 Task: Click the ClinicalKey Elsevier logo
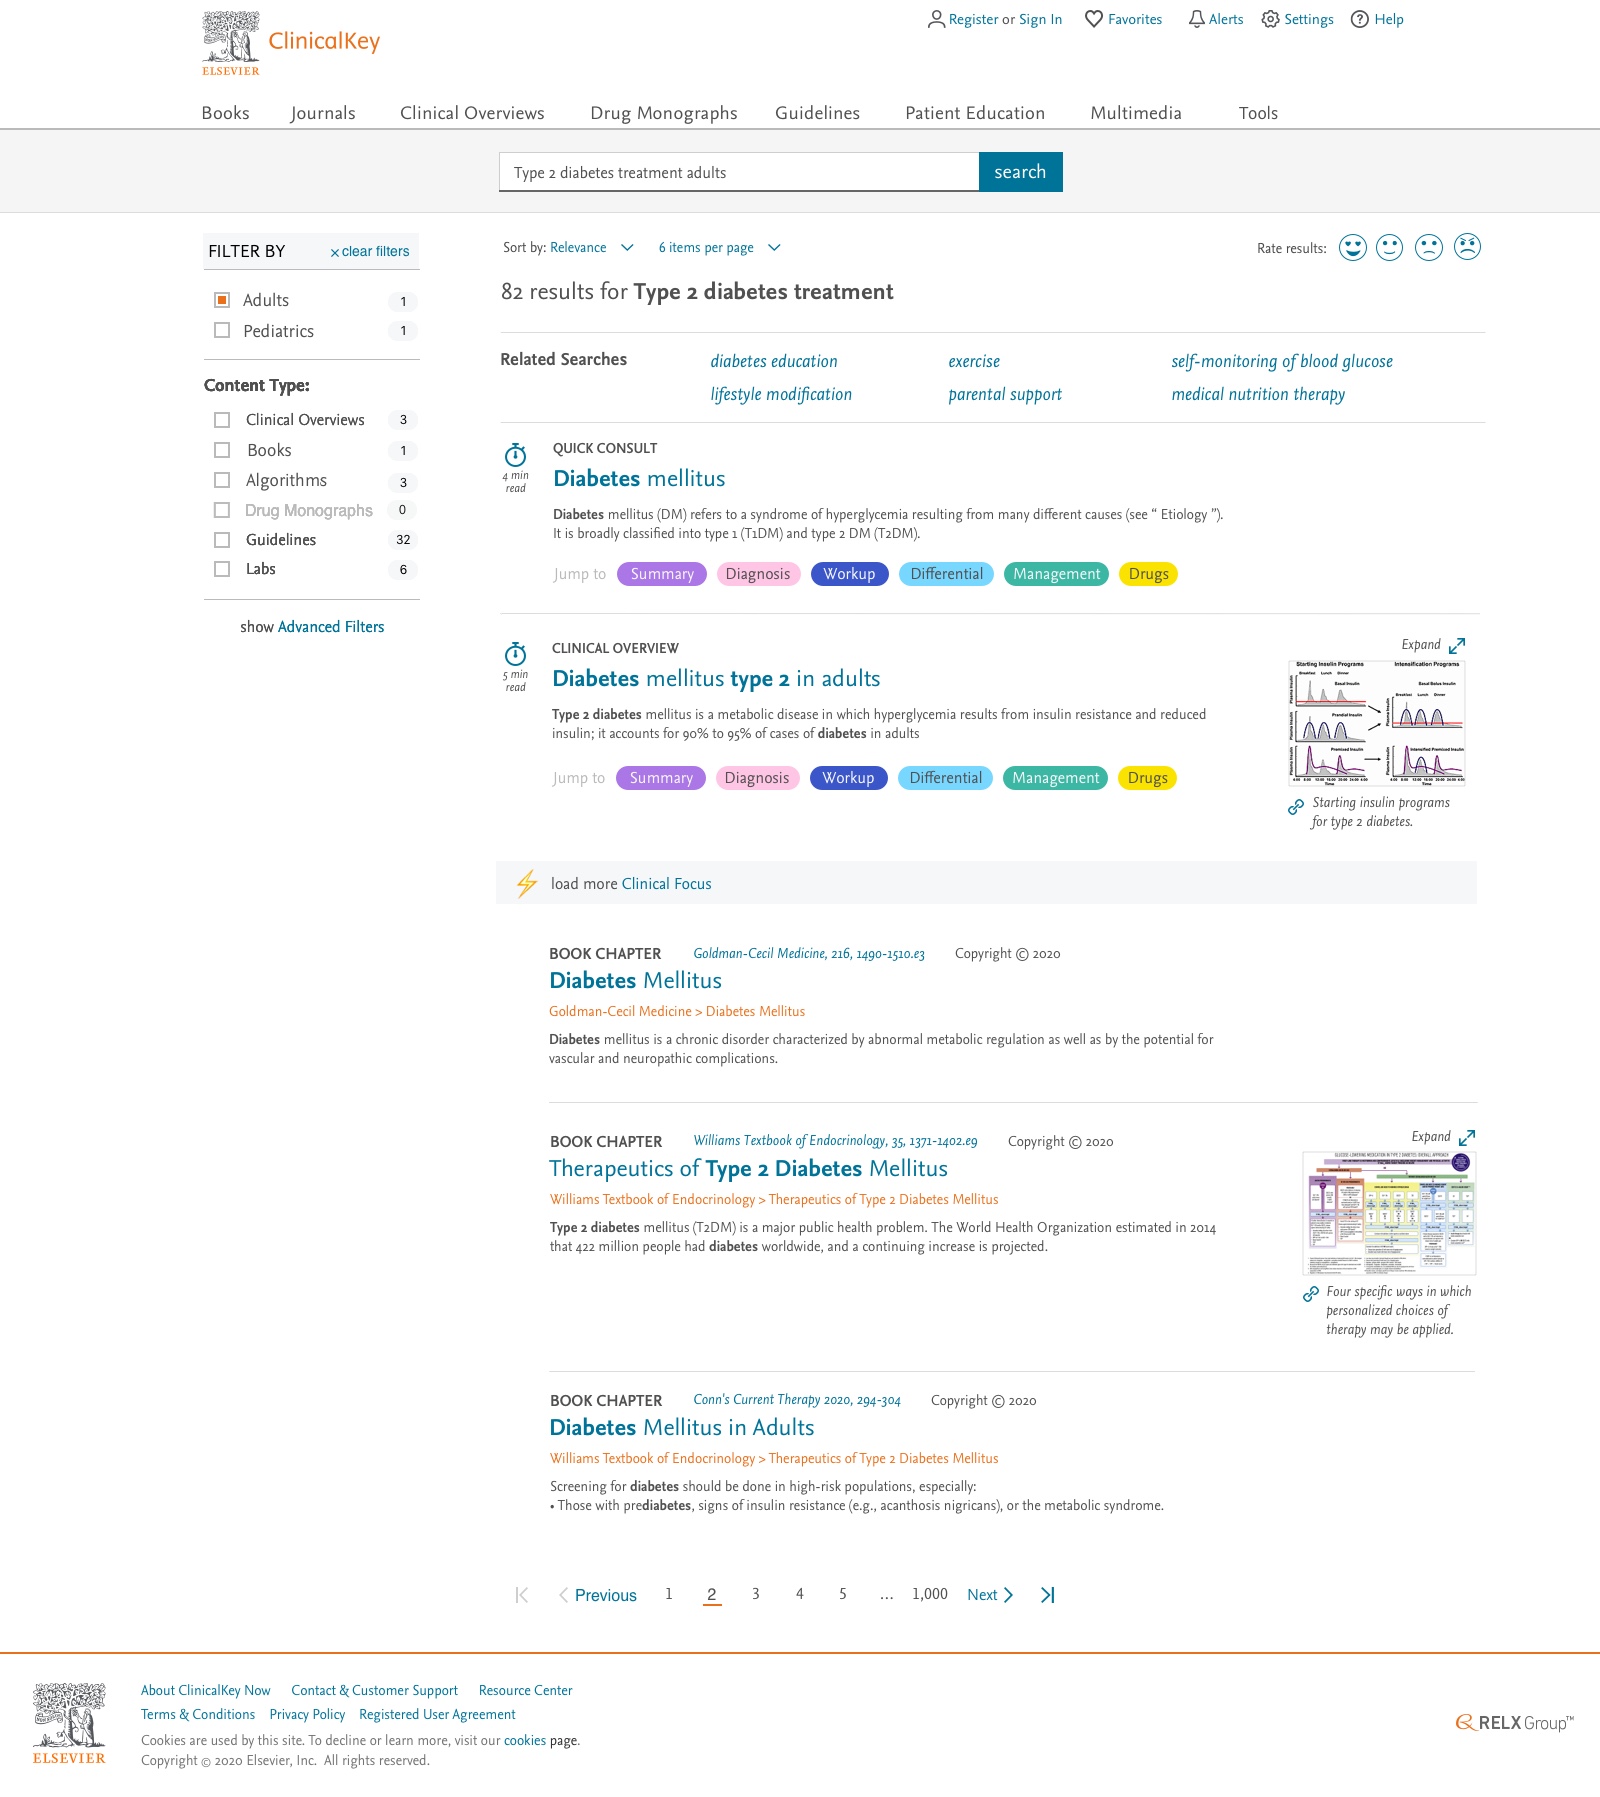[291, 43]
